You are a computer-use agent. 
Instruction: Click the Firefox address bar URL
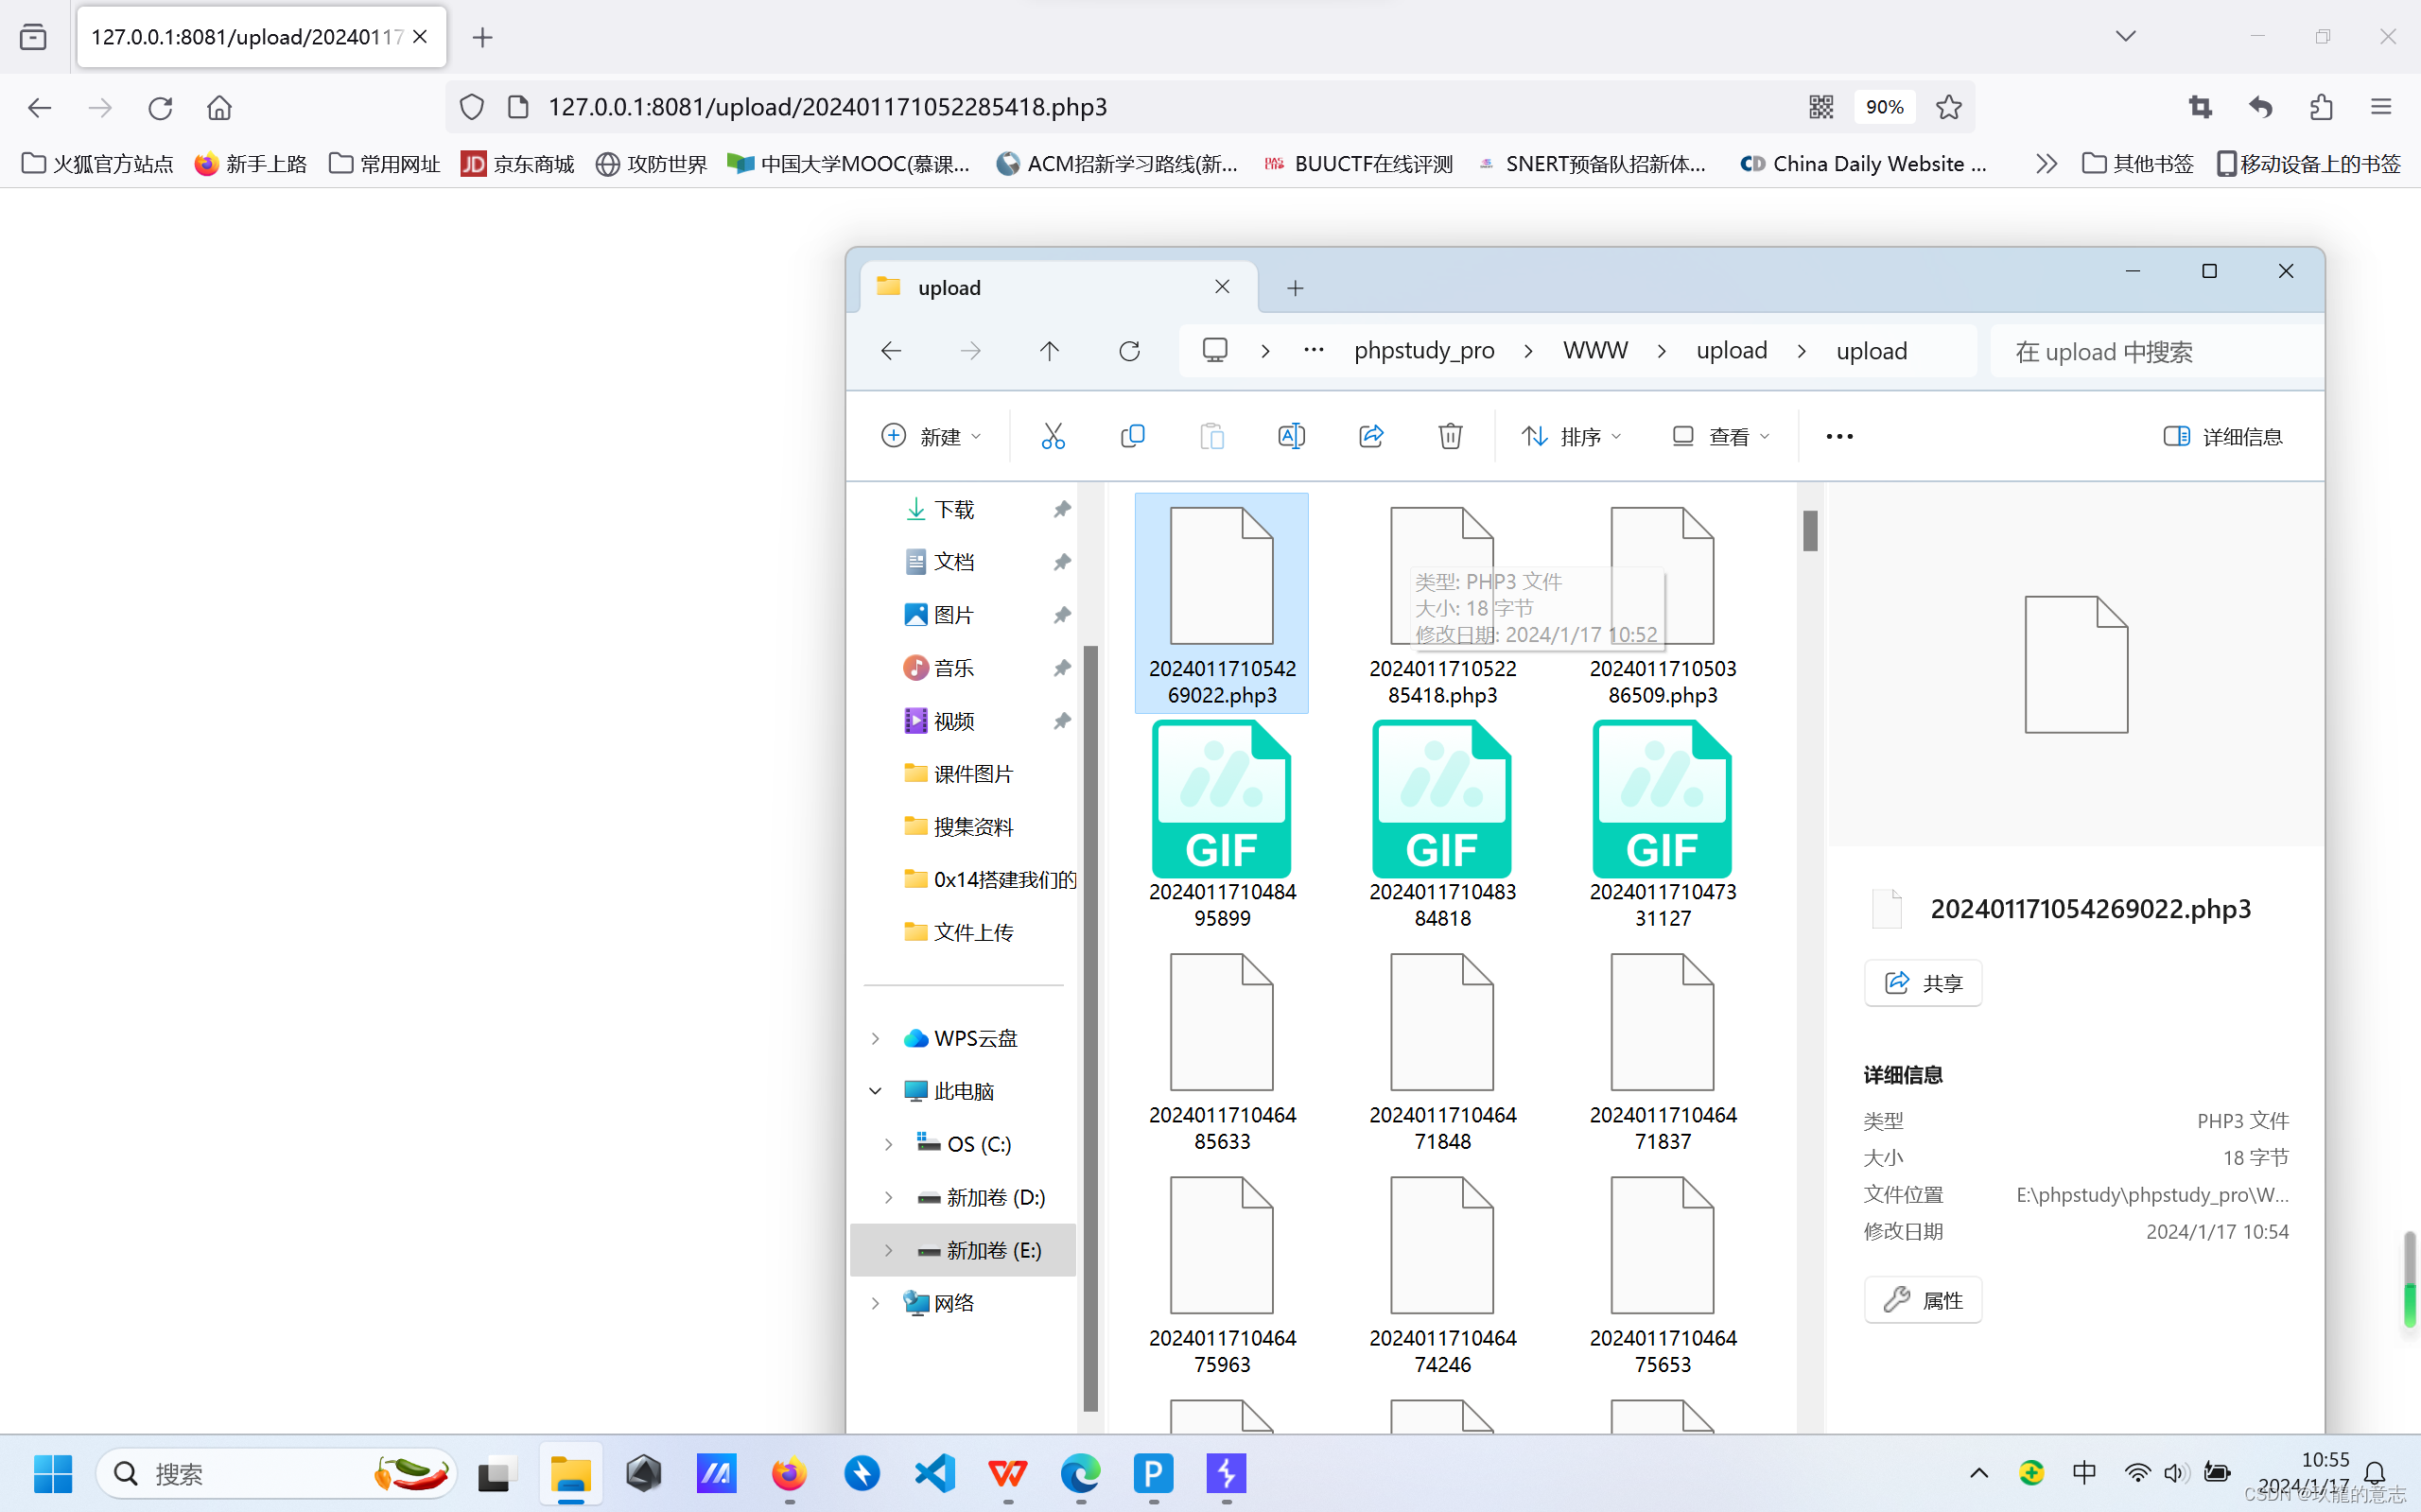tap(828, 107)
